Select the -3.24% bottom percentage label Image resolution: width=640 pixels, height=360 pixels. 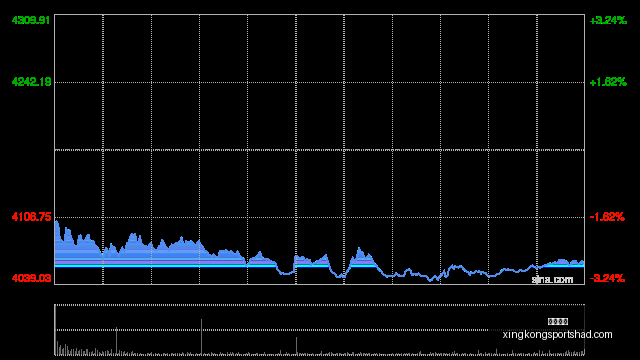point(607,278)
